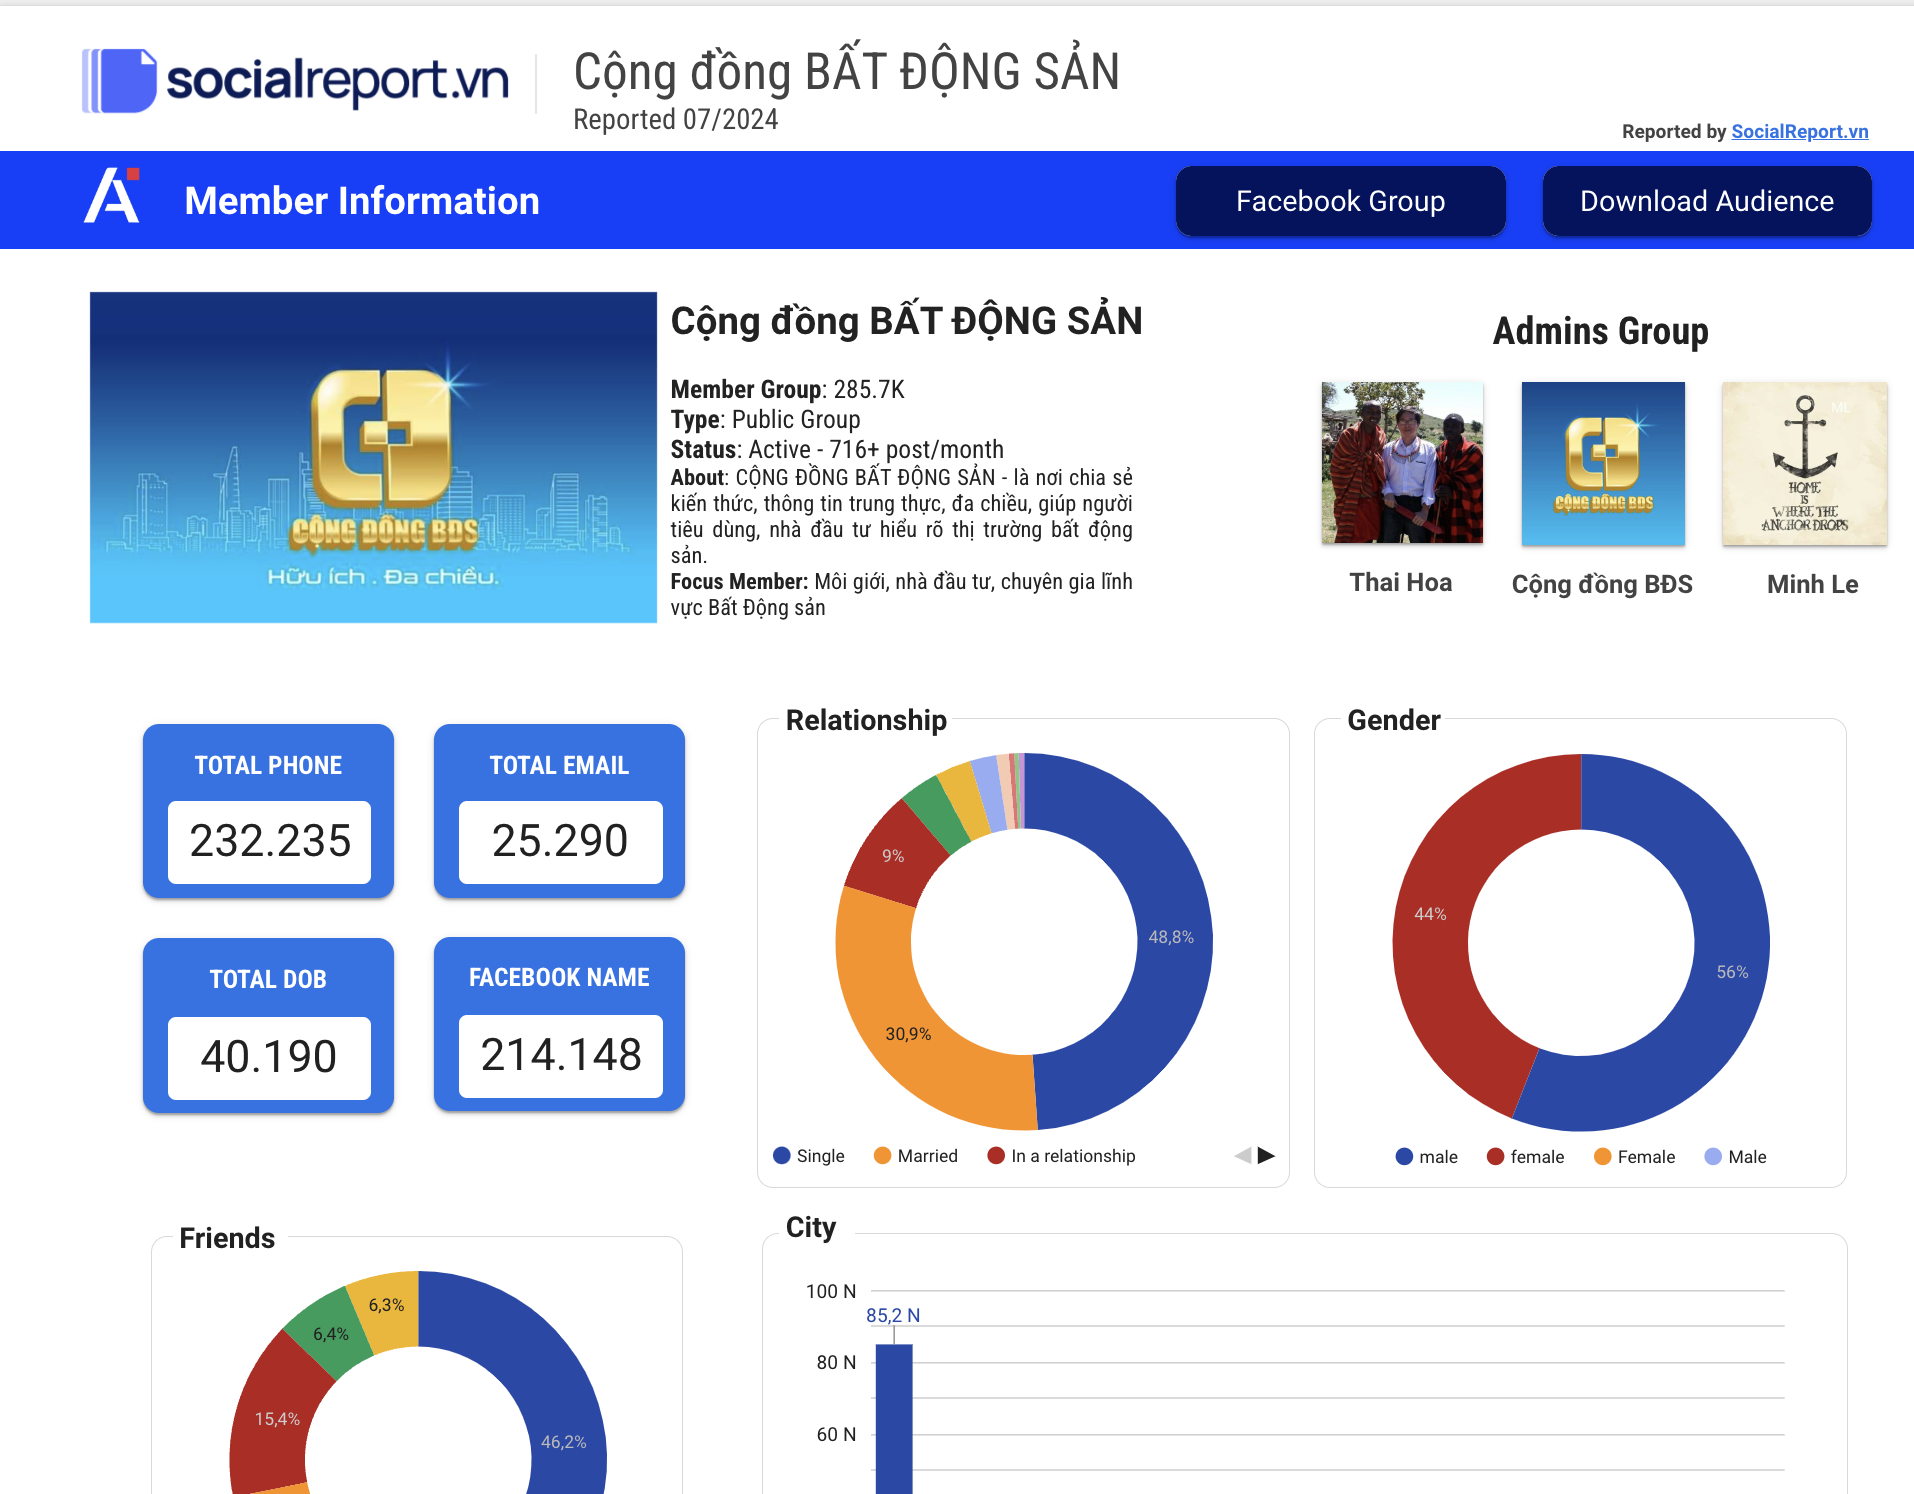1914x1494 pixels.
Task: Toggle the lowercase female legend dot
Action: tap(1496, 1156)
